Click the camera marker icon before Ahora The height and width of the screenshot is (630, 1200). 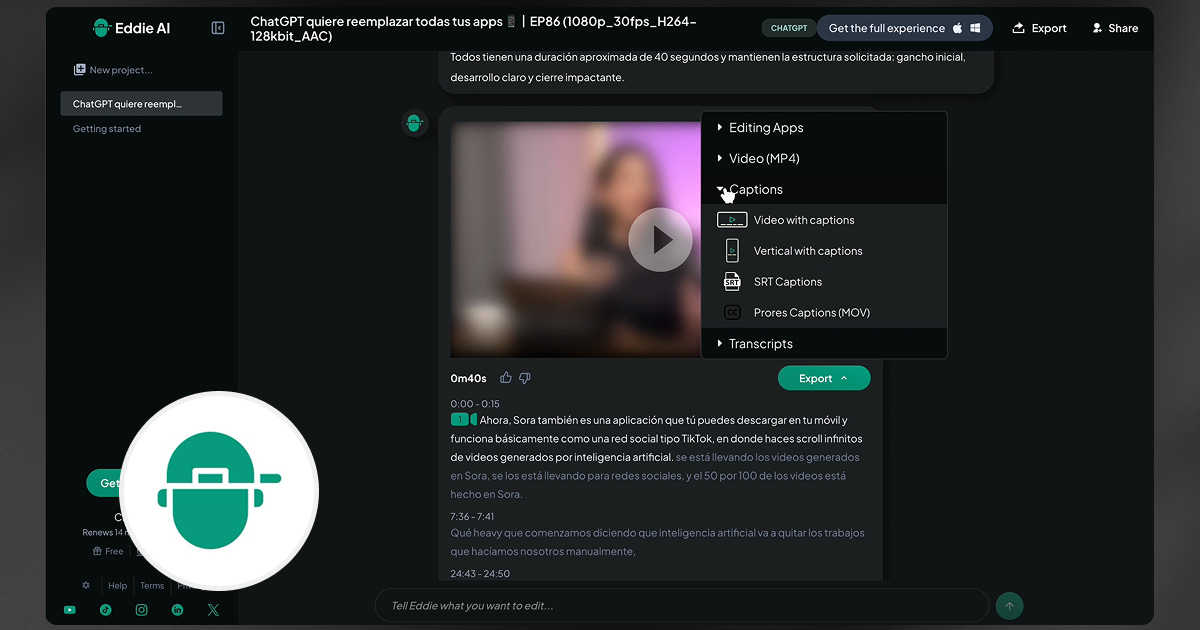474,420
